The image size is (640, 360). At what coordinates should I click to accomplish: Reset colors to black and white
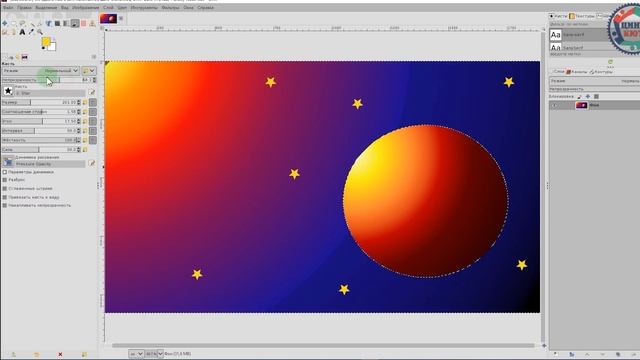43,48
